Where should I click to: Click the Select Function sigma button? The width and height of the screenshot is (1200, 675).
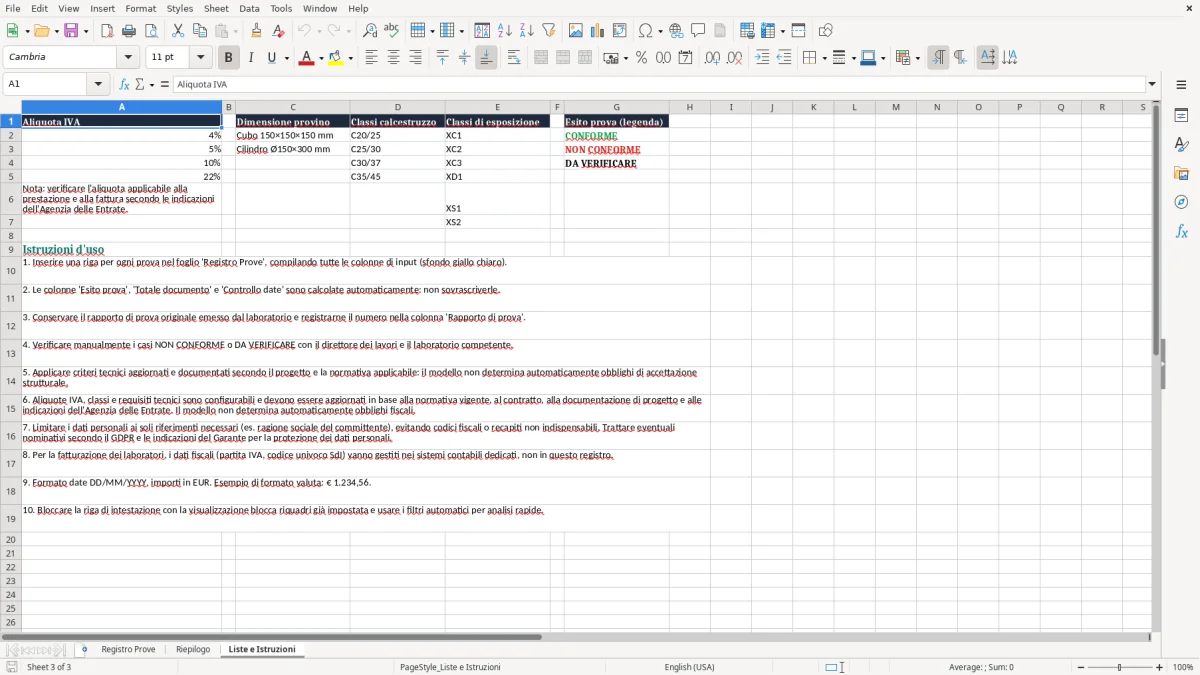(140, 84)
